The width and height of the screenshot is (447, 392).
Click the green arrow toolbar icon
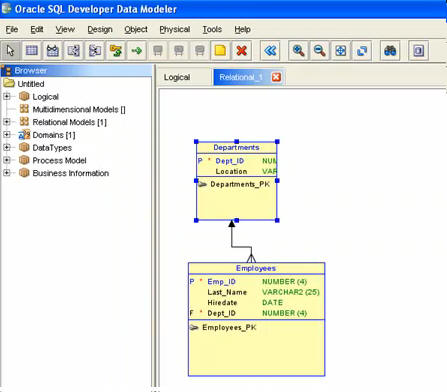point(137,51)
